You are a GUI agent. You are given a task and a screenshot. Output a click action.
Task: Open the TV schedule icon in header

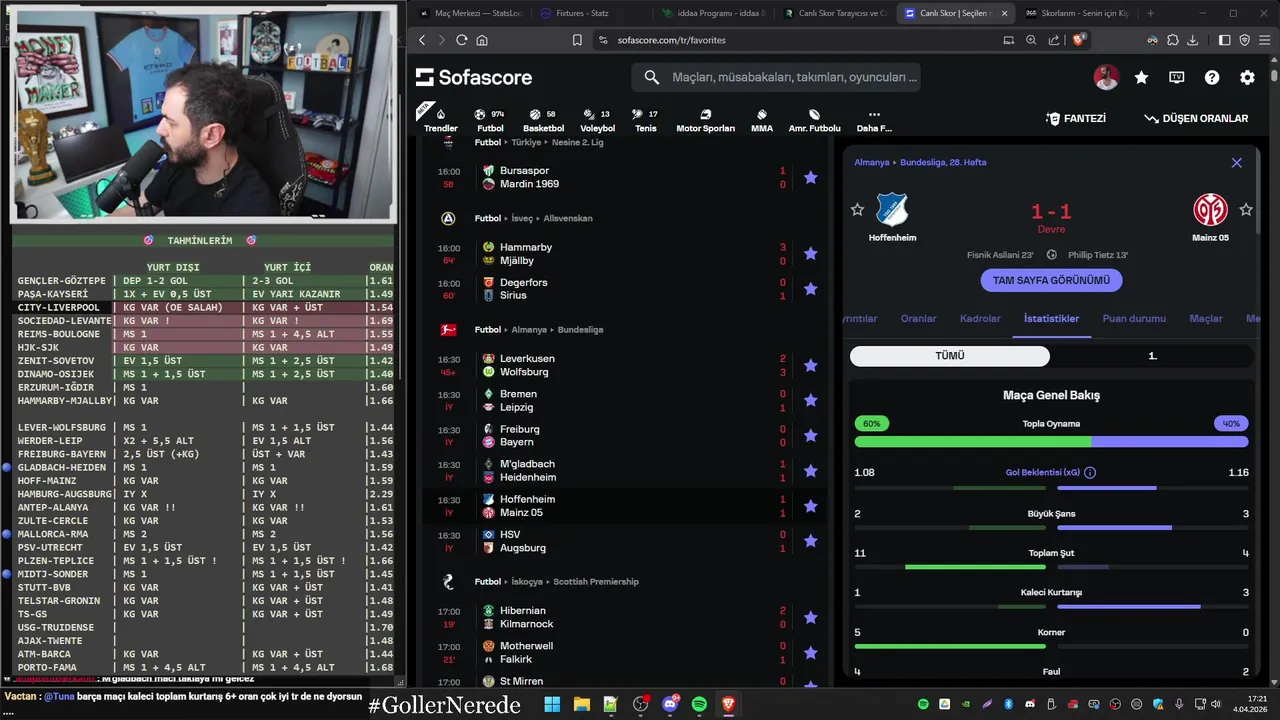[1177, 77]
